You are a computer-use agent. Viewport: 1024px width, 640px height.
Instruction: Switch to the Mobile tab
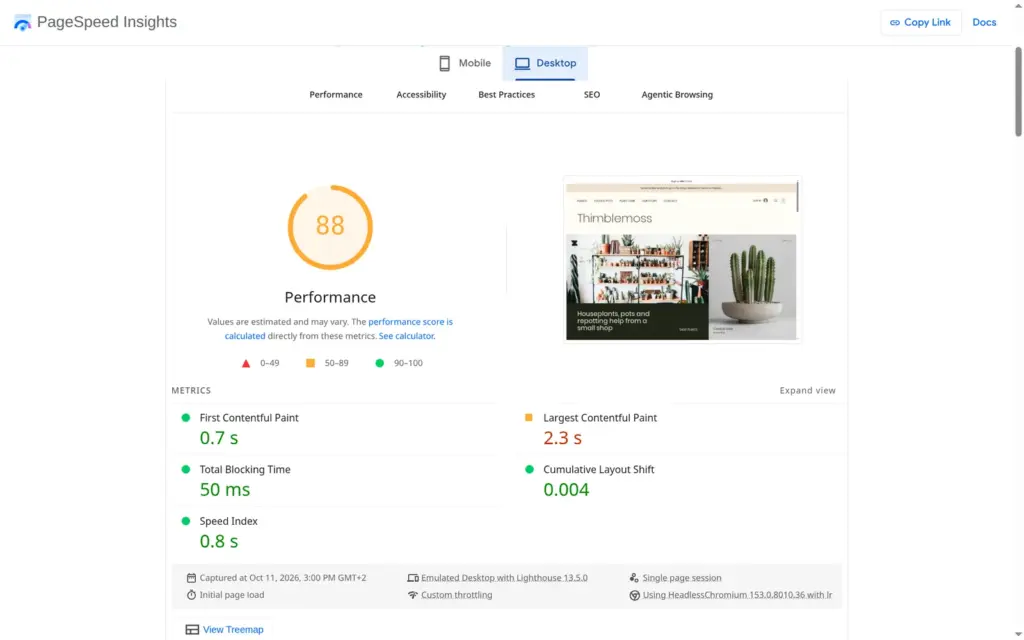464,63
